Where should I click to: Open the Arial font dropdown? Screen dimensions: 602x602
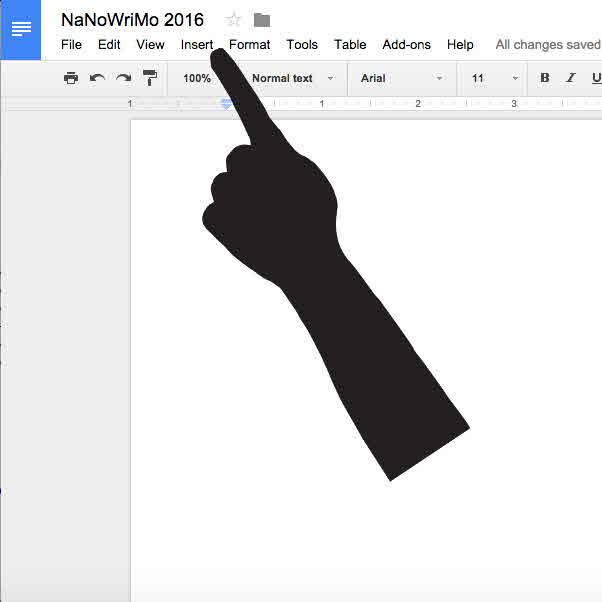[400, 78]
